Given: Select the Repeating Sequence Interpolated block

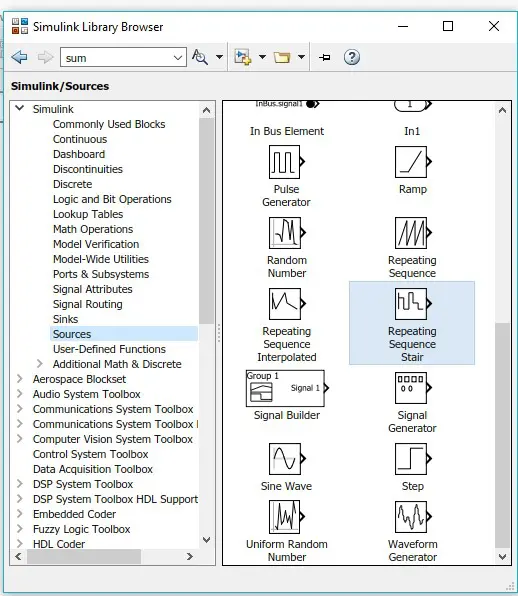Looking at the screenshot, I should [x=286, y=325].
